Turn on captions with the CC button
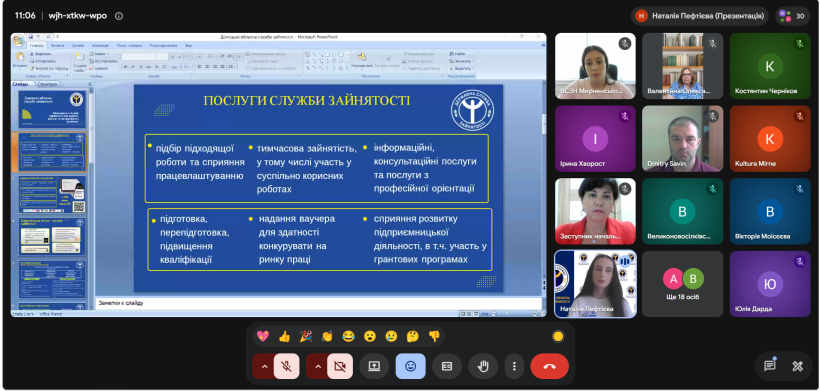This screenshot has width=820, height=391. 447,366
